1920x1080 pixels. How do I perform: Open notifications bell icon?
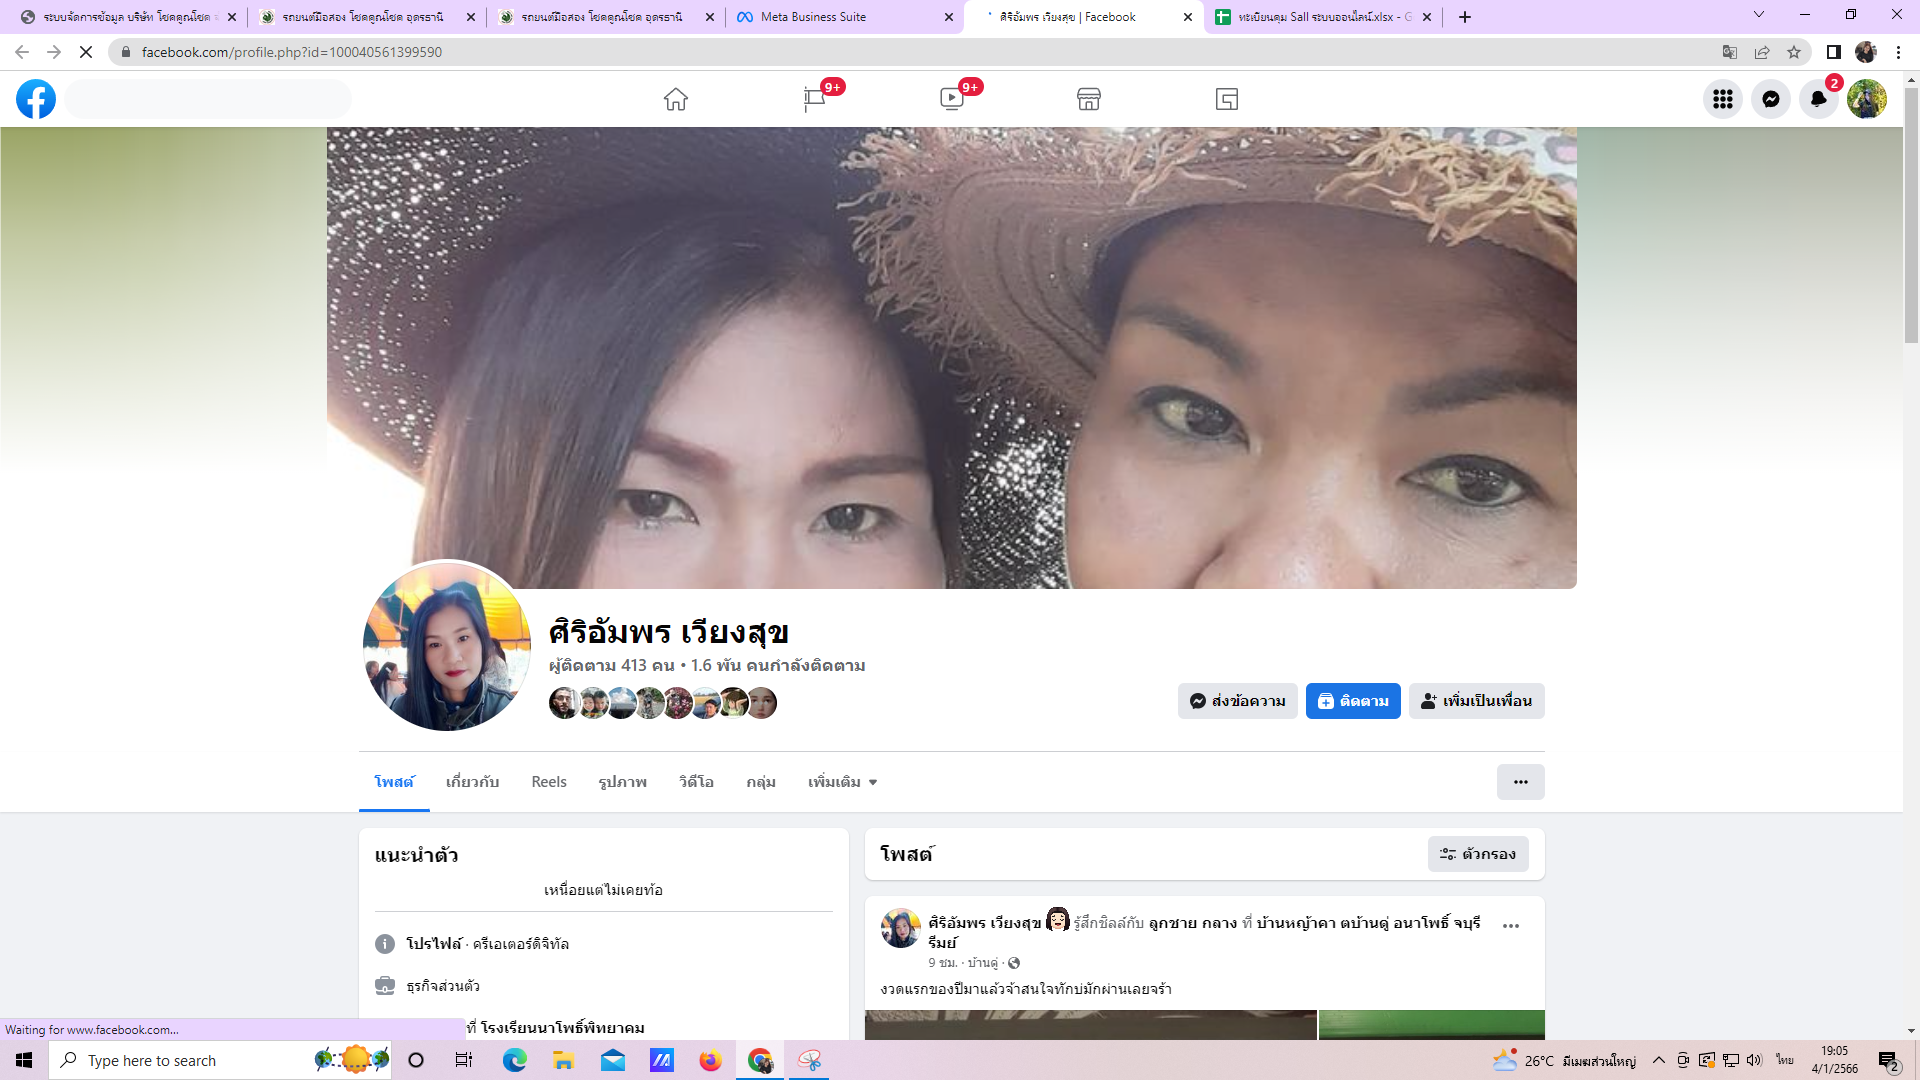coord(1818,99)
